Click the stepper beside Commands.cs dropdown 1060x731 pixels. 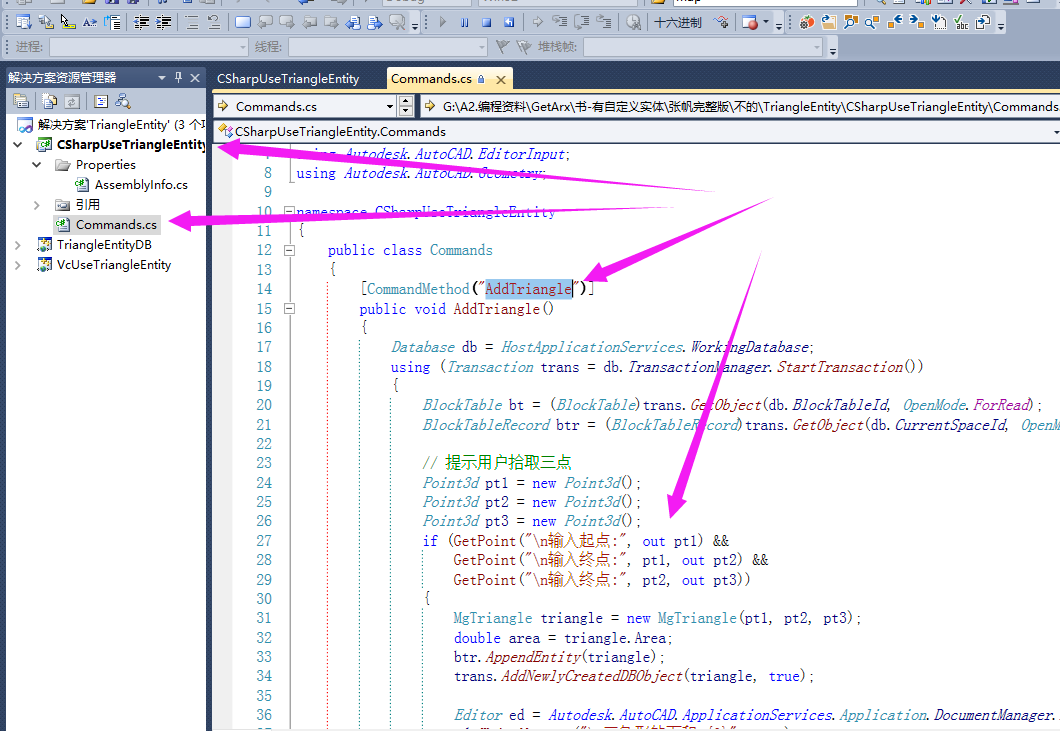[x=406, y=106]
